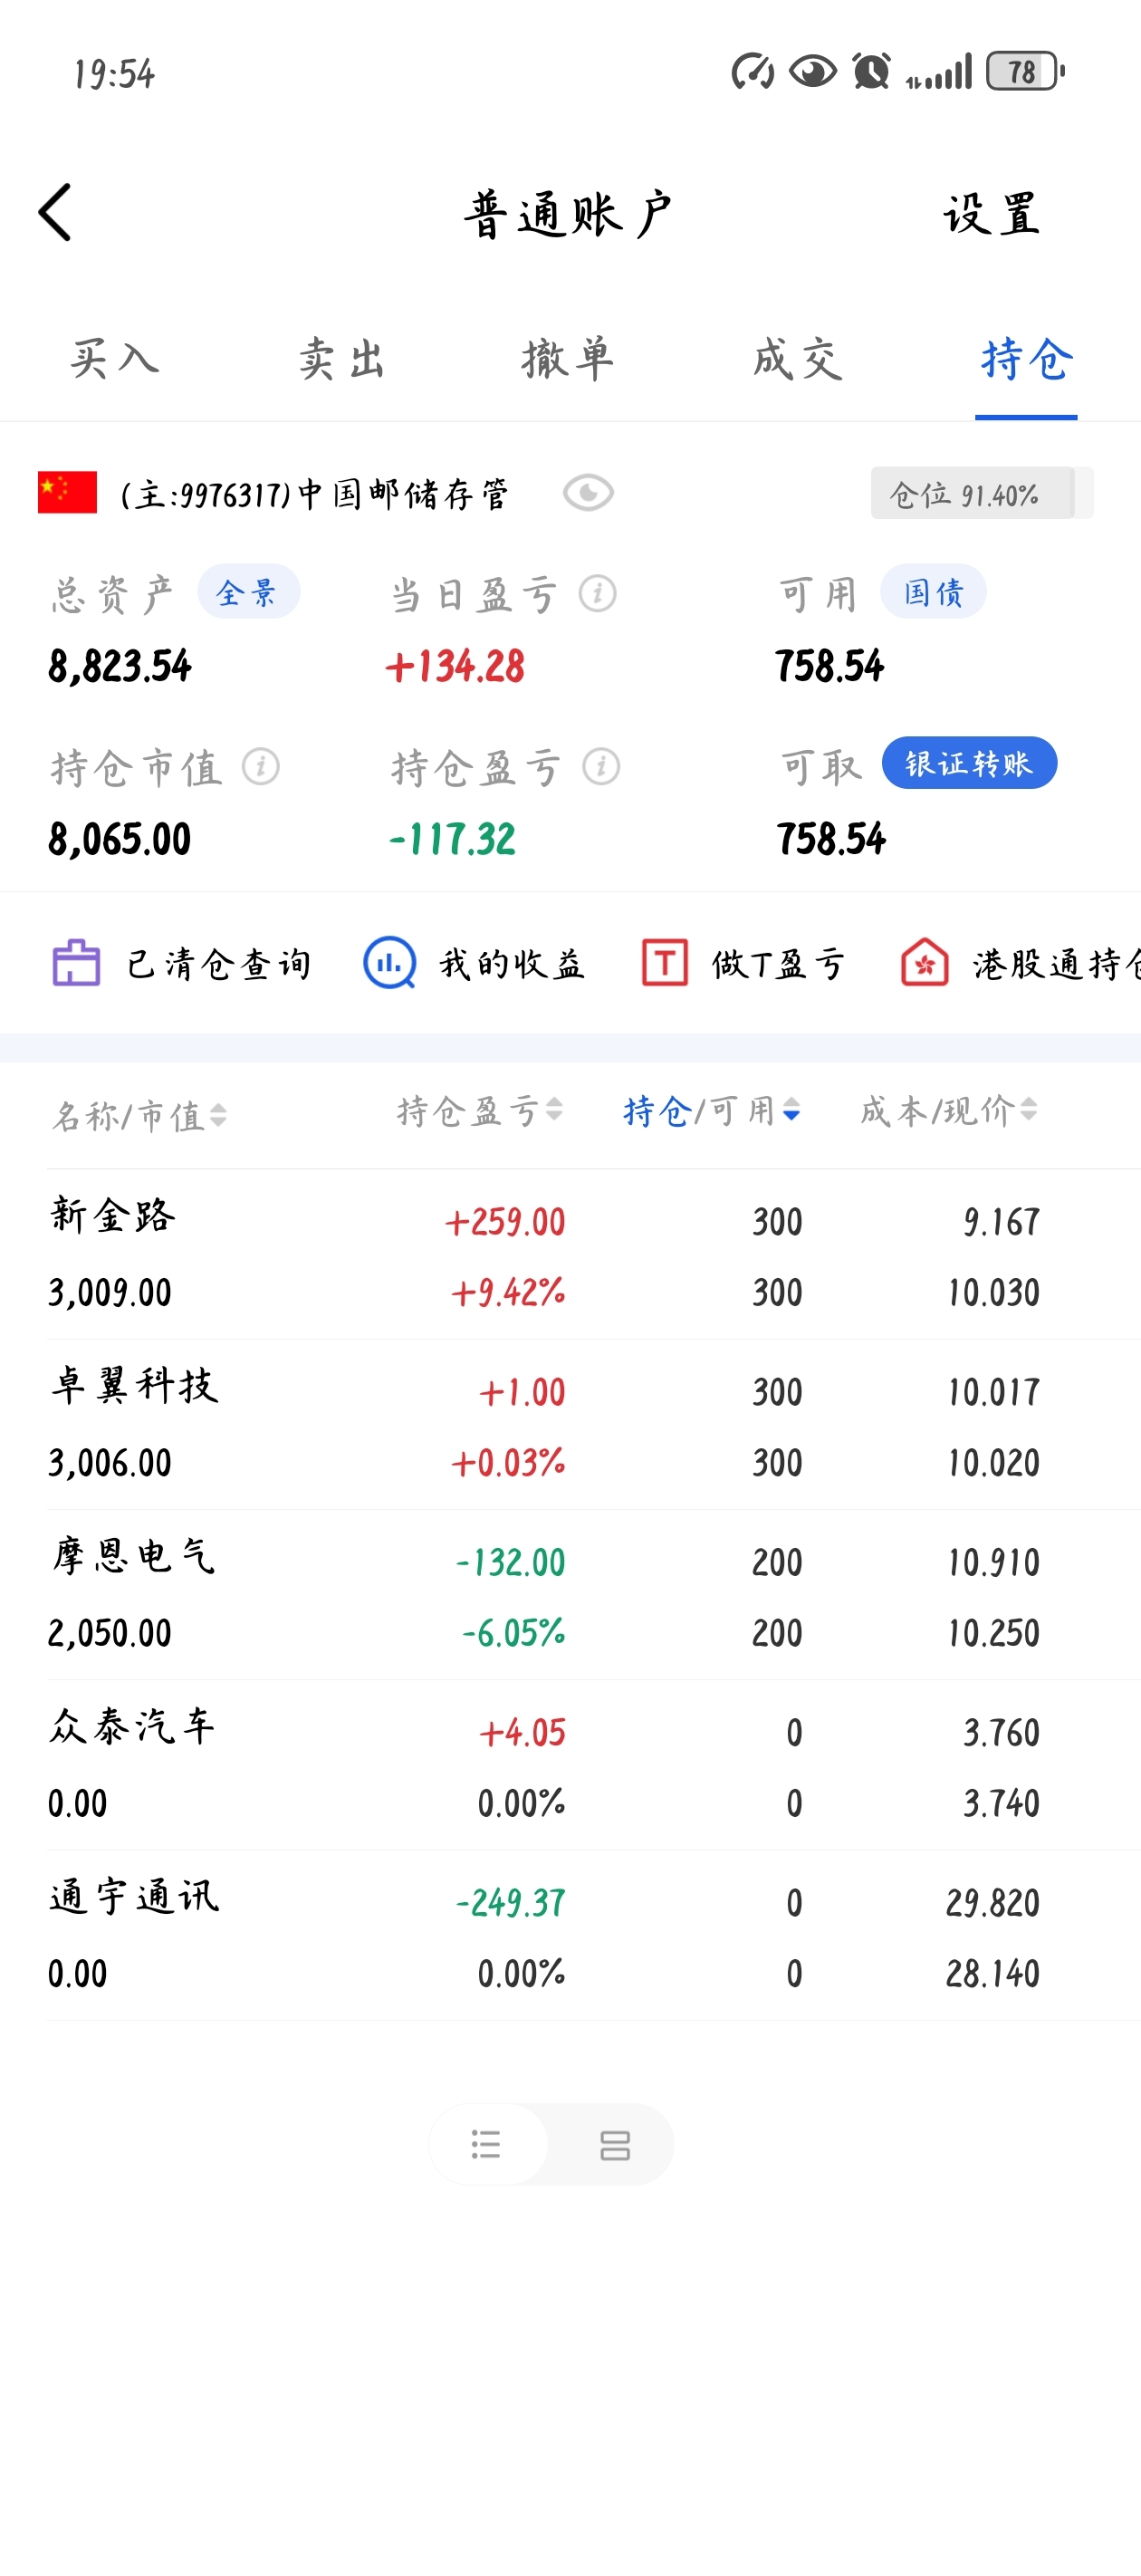Tap the back arrow icon
This screenshot has width=1141, height=2576.
(x=55, y=212)
